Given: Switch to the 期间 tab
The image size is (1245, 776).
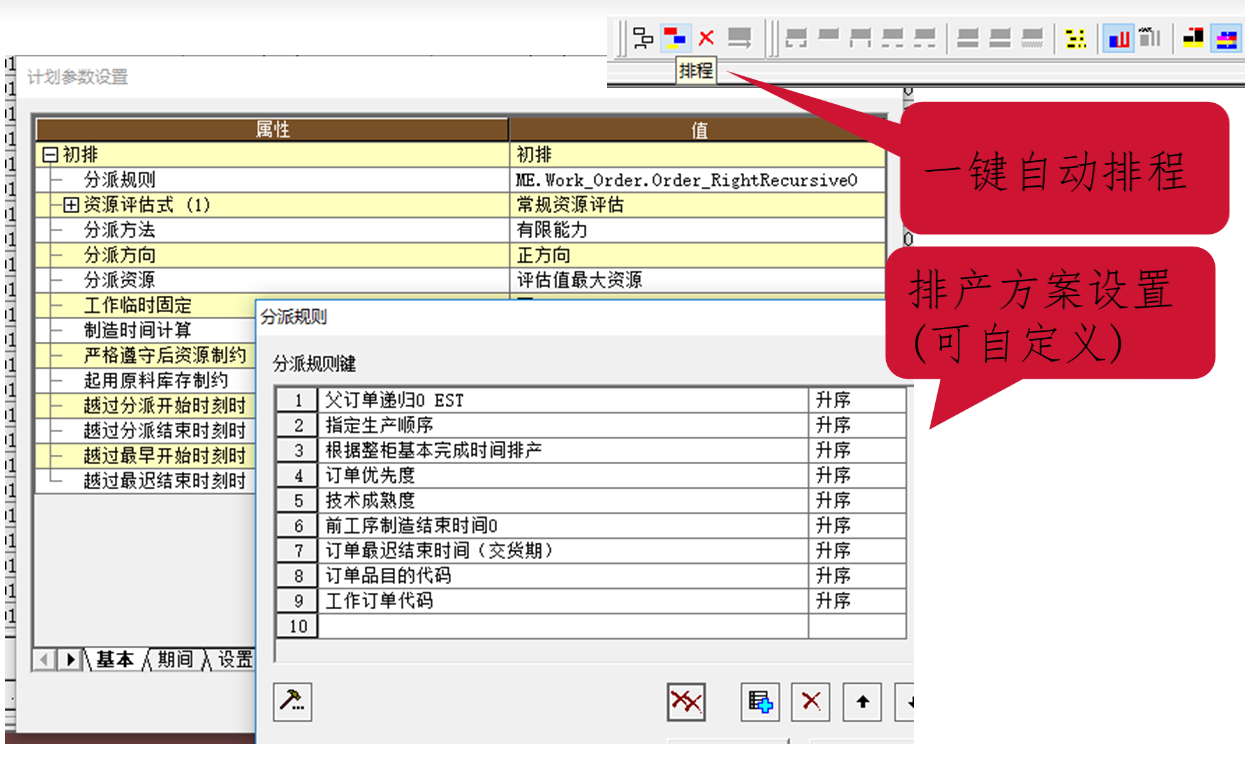Looking at the screenshot, I should pos(175,660).
